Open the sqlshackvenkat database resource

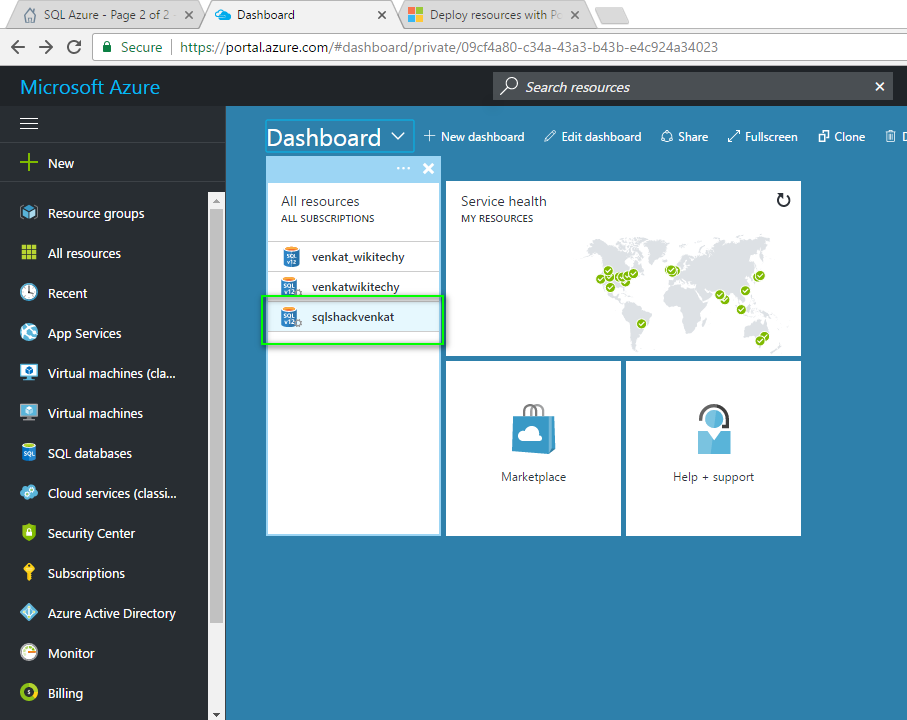point(352,317)
